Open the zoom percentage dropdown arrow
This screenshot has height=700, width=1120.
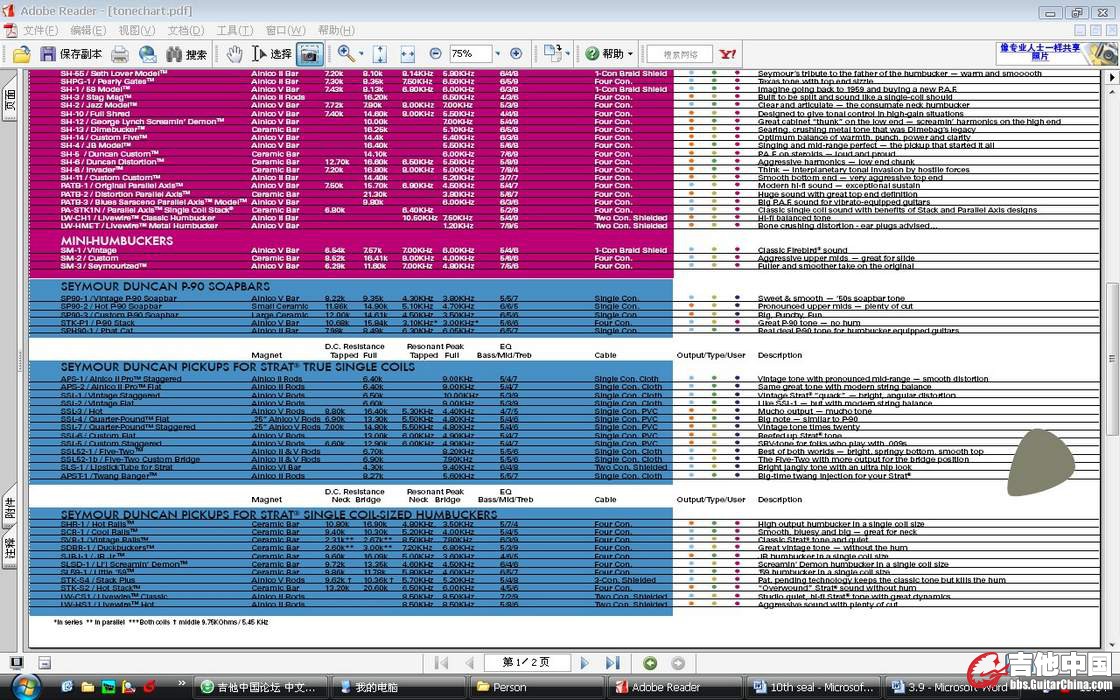498,54
